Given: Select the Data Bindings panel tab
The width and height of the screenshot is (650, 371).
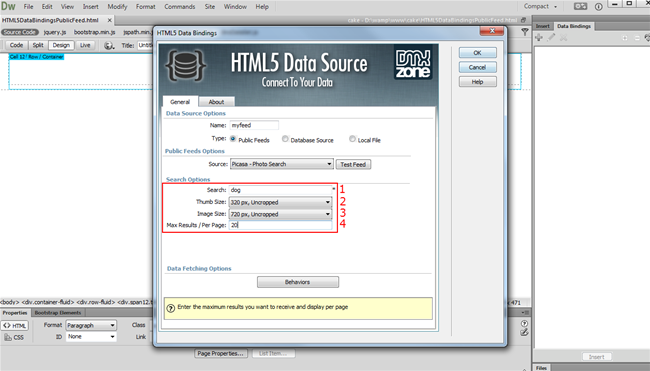Looking at the screenshot, I should coord(574,26).
